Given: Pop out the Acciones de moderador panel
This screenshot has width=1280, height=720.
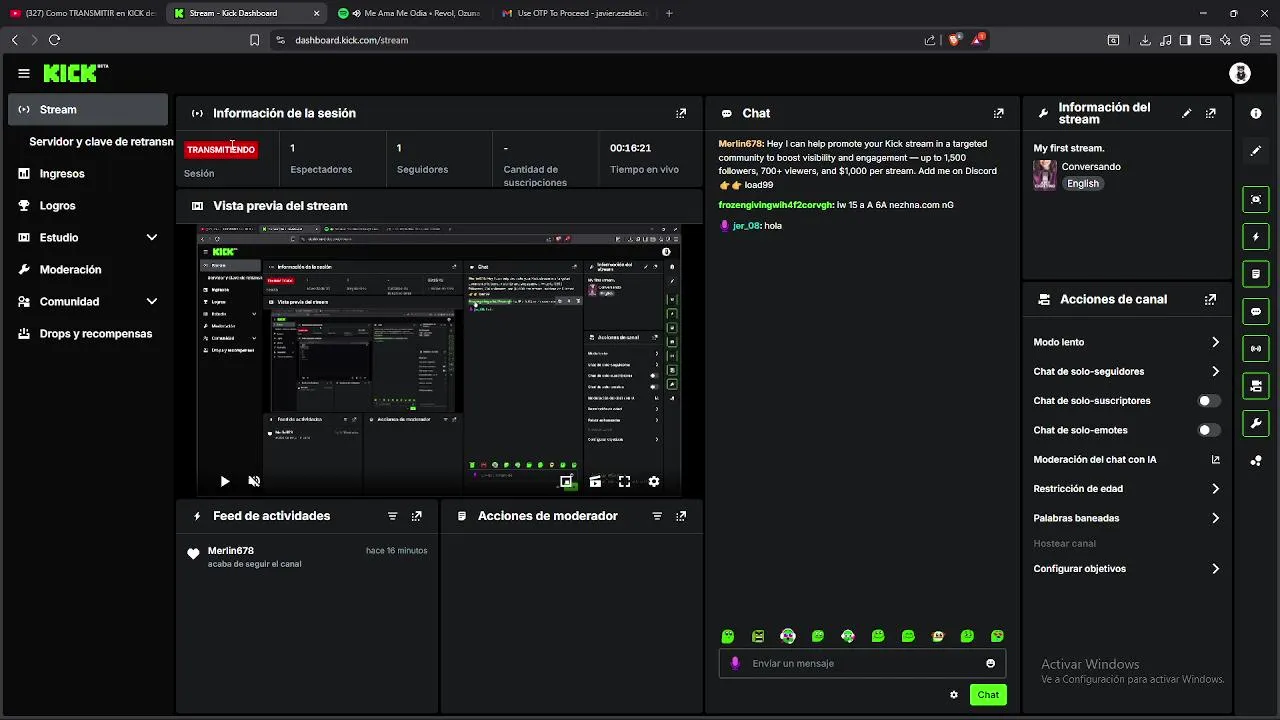Looking at the screenshot, I should 681,516.
